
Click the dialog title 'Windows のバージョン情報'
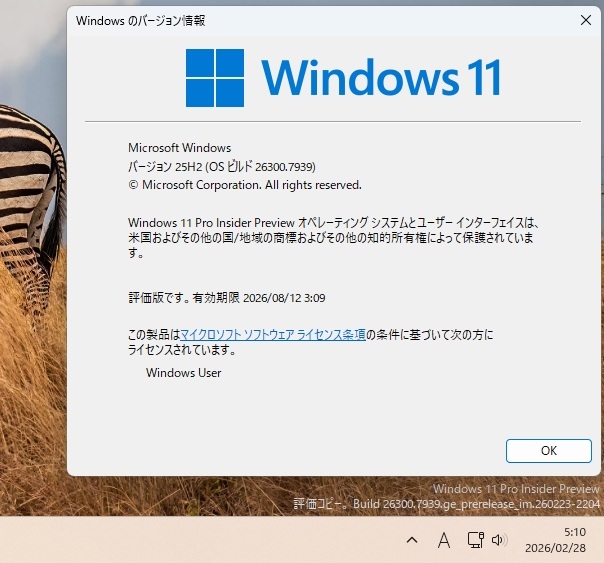[x=141, y=20]
